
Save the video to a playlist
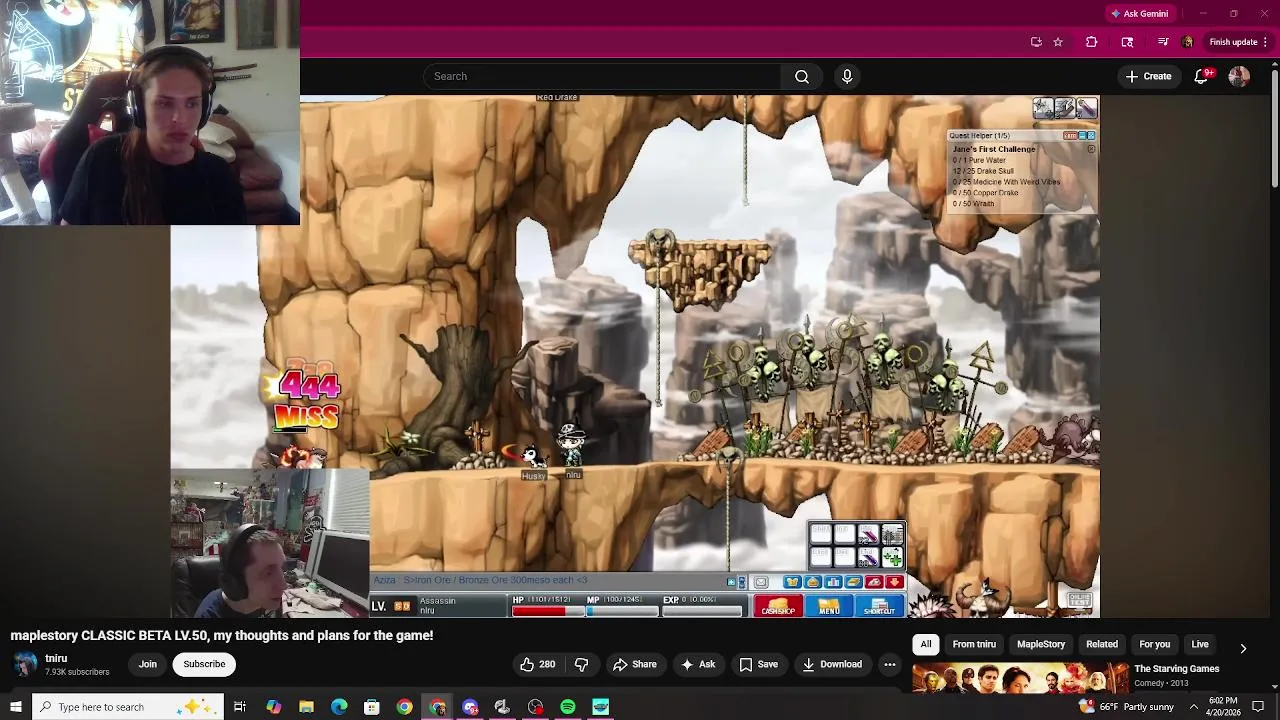tap(758, 664)
